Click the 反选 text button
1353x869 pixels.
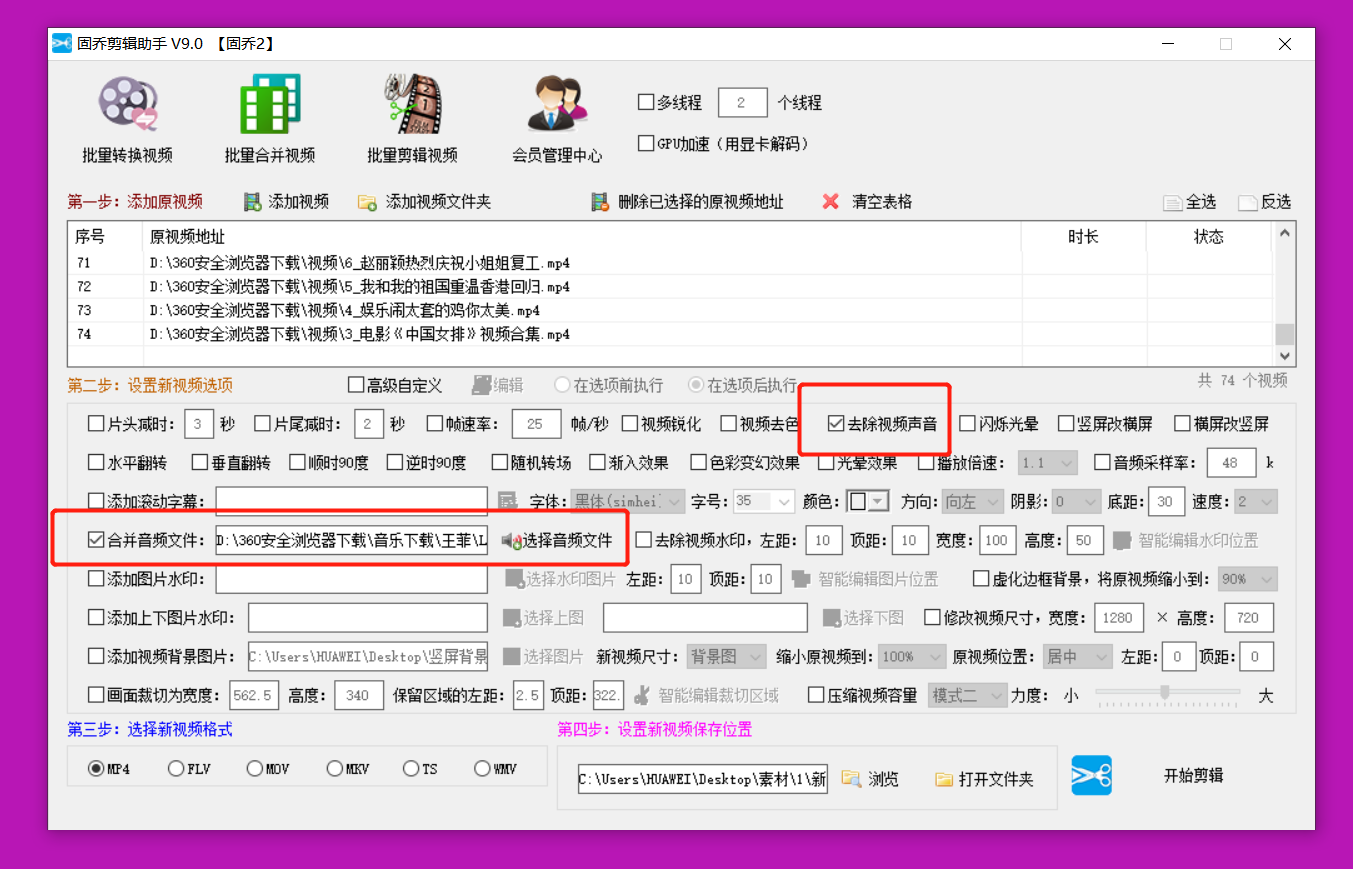click(x=1276, y=203)
